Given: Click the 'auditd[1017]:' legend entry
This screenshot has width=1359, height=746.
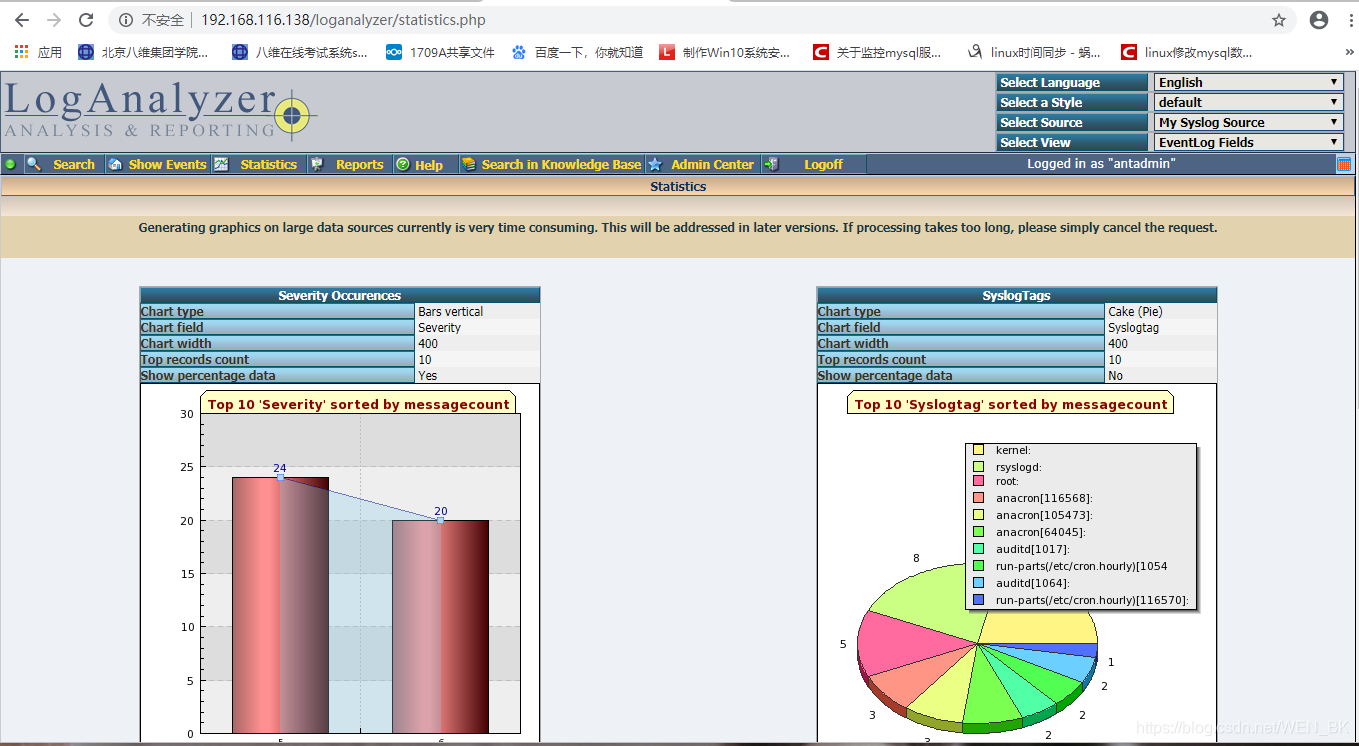Looking at the screenshot, I should 1032,549.
